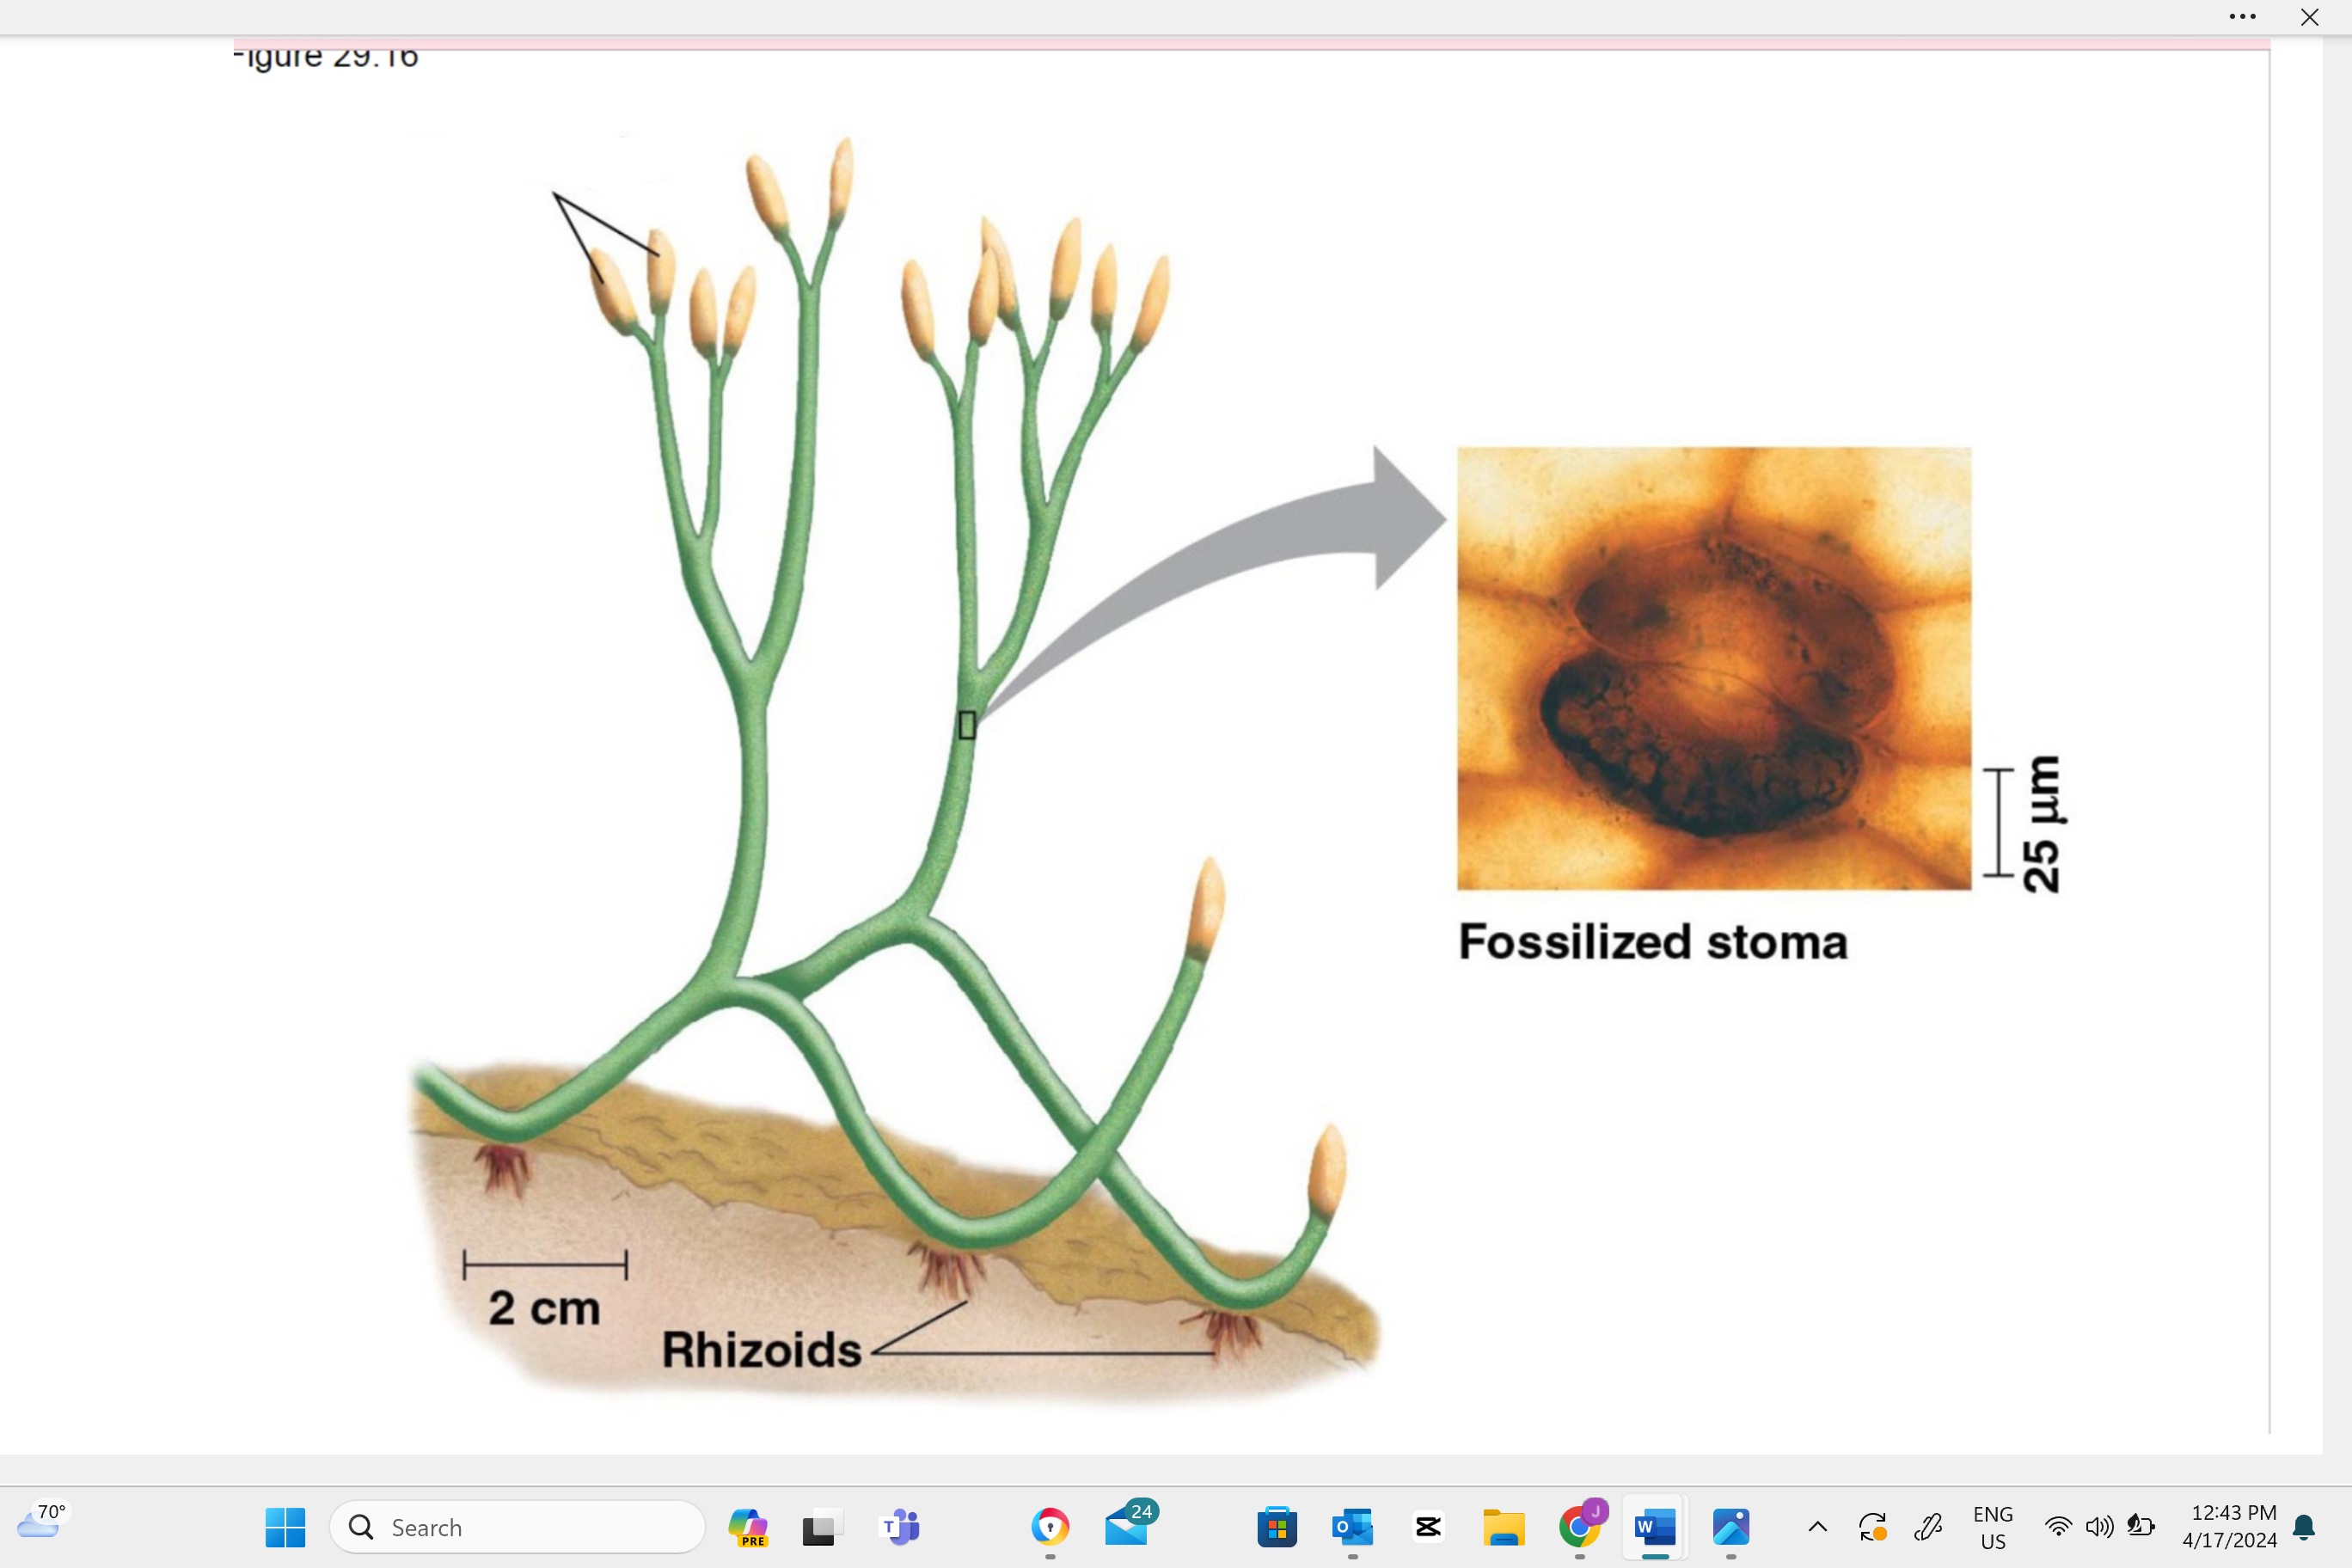2352x1568 pixels.
Task: Click the 'Fossilized stoma' caption text
Action: tap(1653, 942)
